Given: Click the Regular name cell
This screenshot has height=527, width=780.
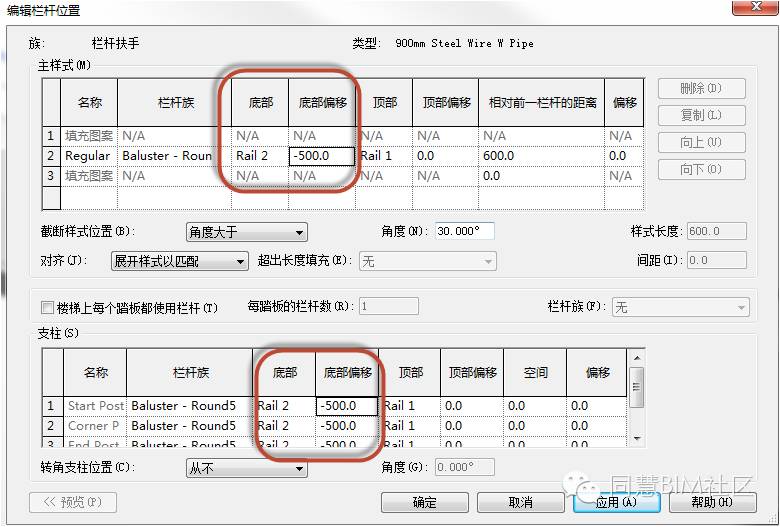Looking at the screenshot, I should click(x=89, y=156).
